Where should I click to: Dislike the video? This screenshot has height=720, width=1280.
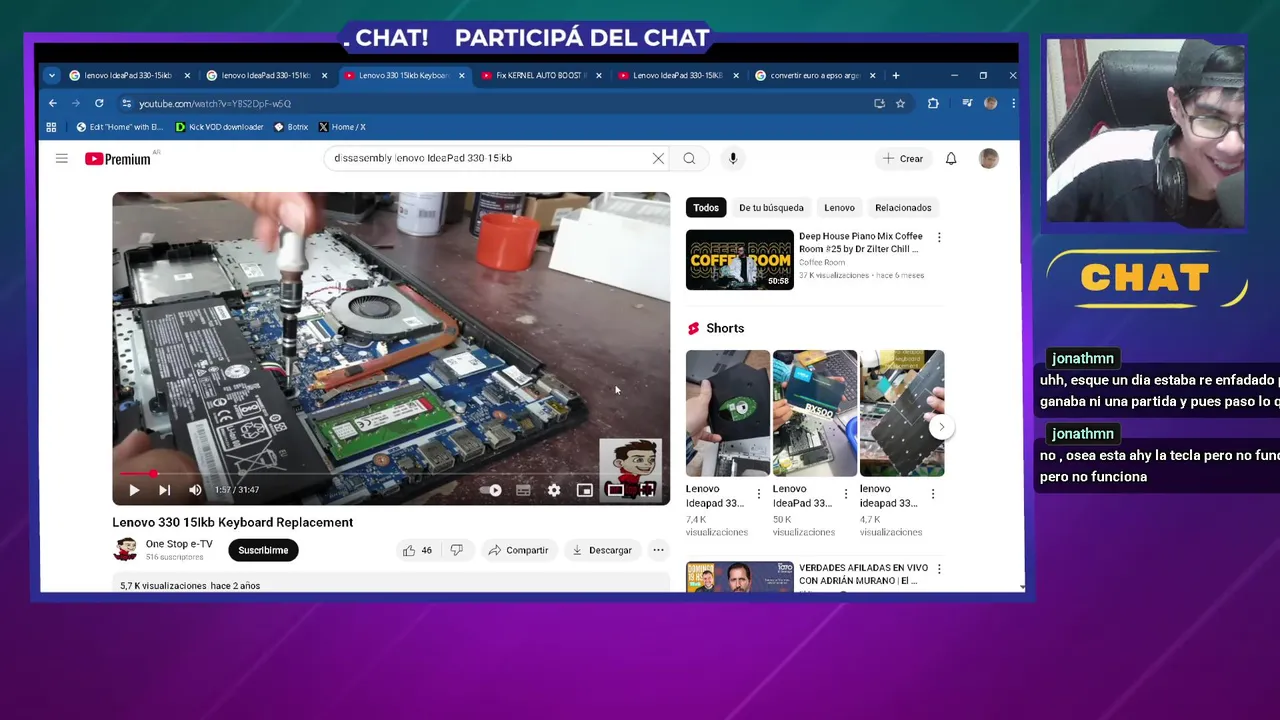point(456,550)
